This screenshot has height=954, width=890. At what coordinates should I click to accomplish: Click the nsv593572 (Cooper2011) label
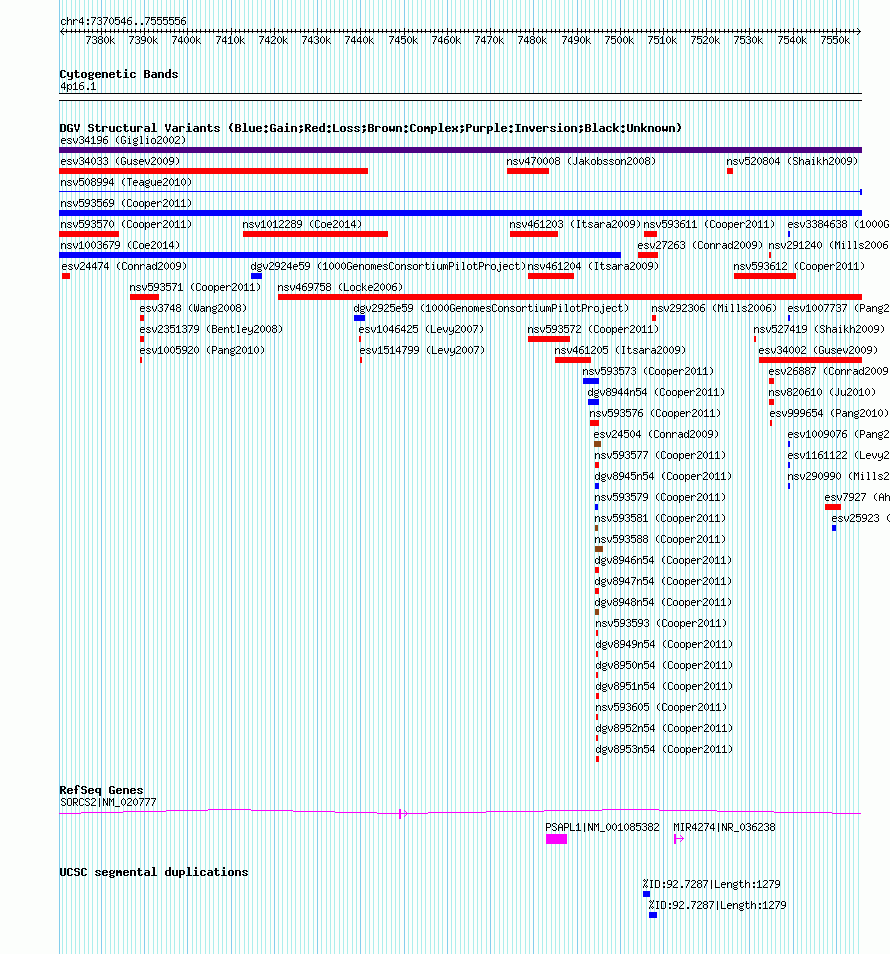click(593, 329)
